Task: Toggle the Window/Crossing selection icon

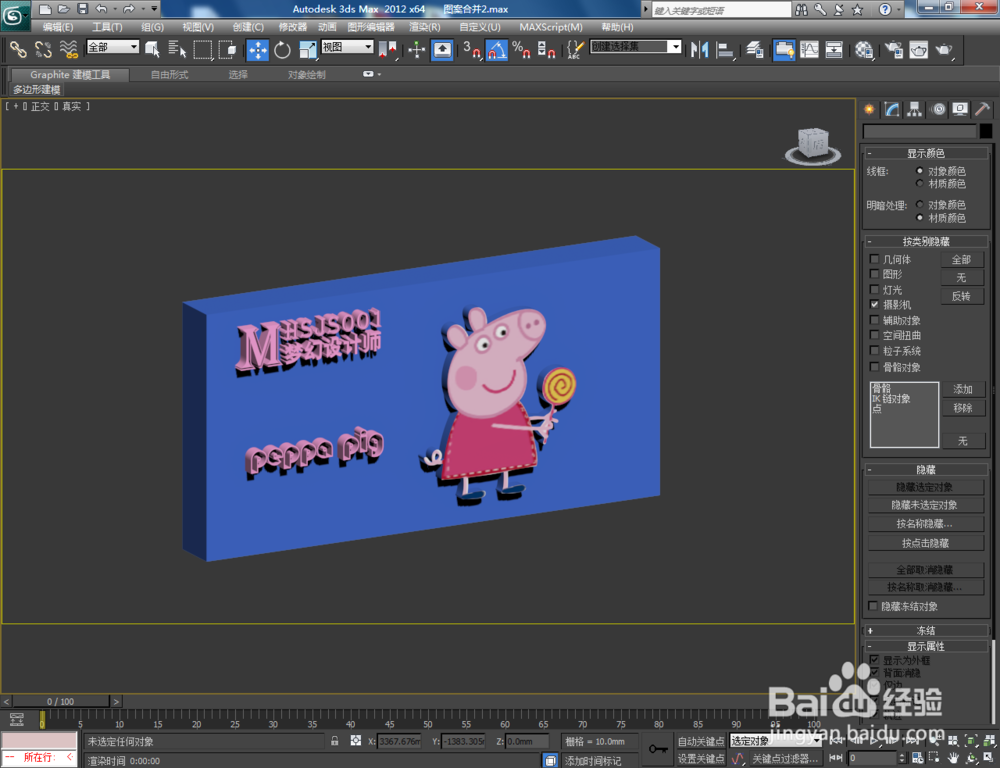Action: (x=227, y=49)
